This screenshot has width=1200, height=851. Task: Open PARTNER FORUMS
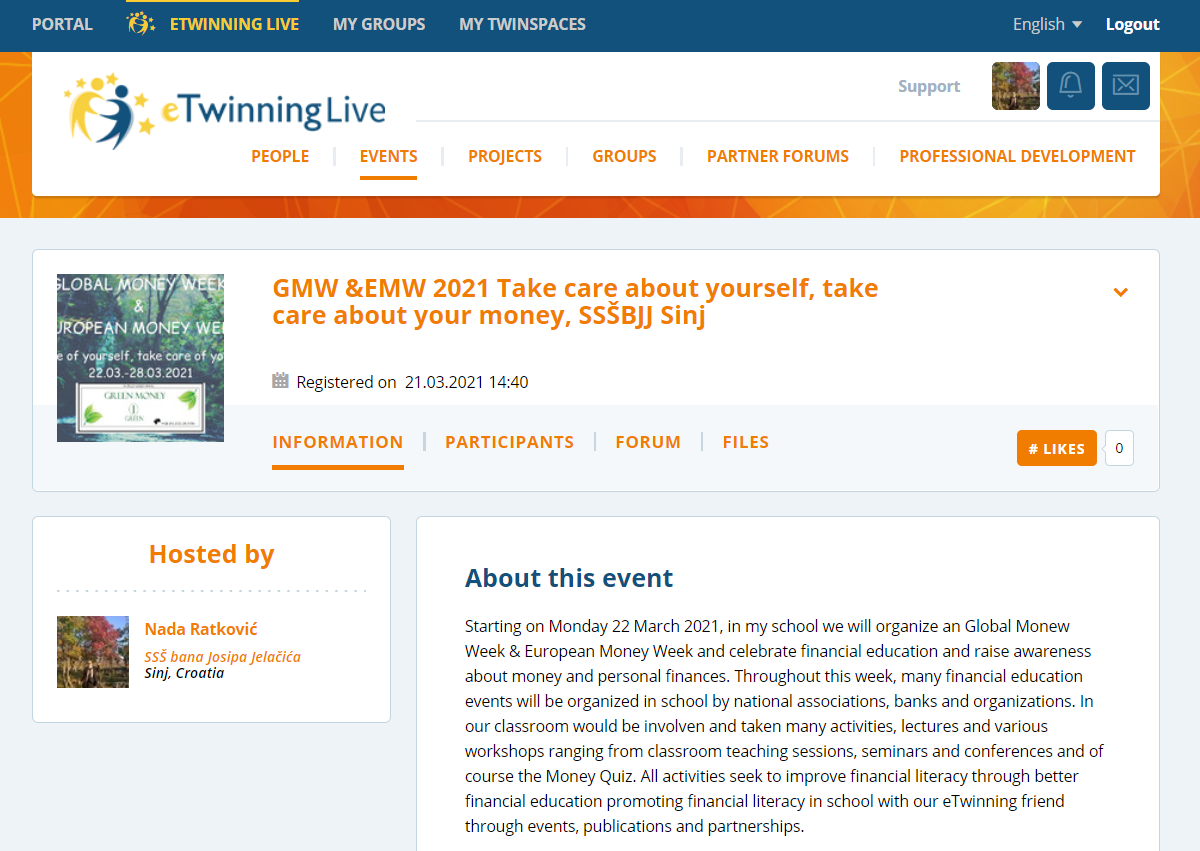point(778,156)
